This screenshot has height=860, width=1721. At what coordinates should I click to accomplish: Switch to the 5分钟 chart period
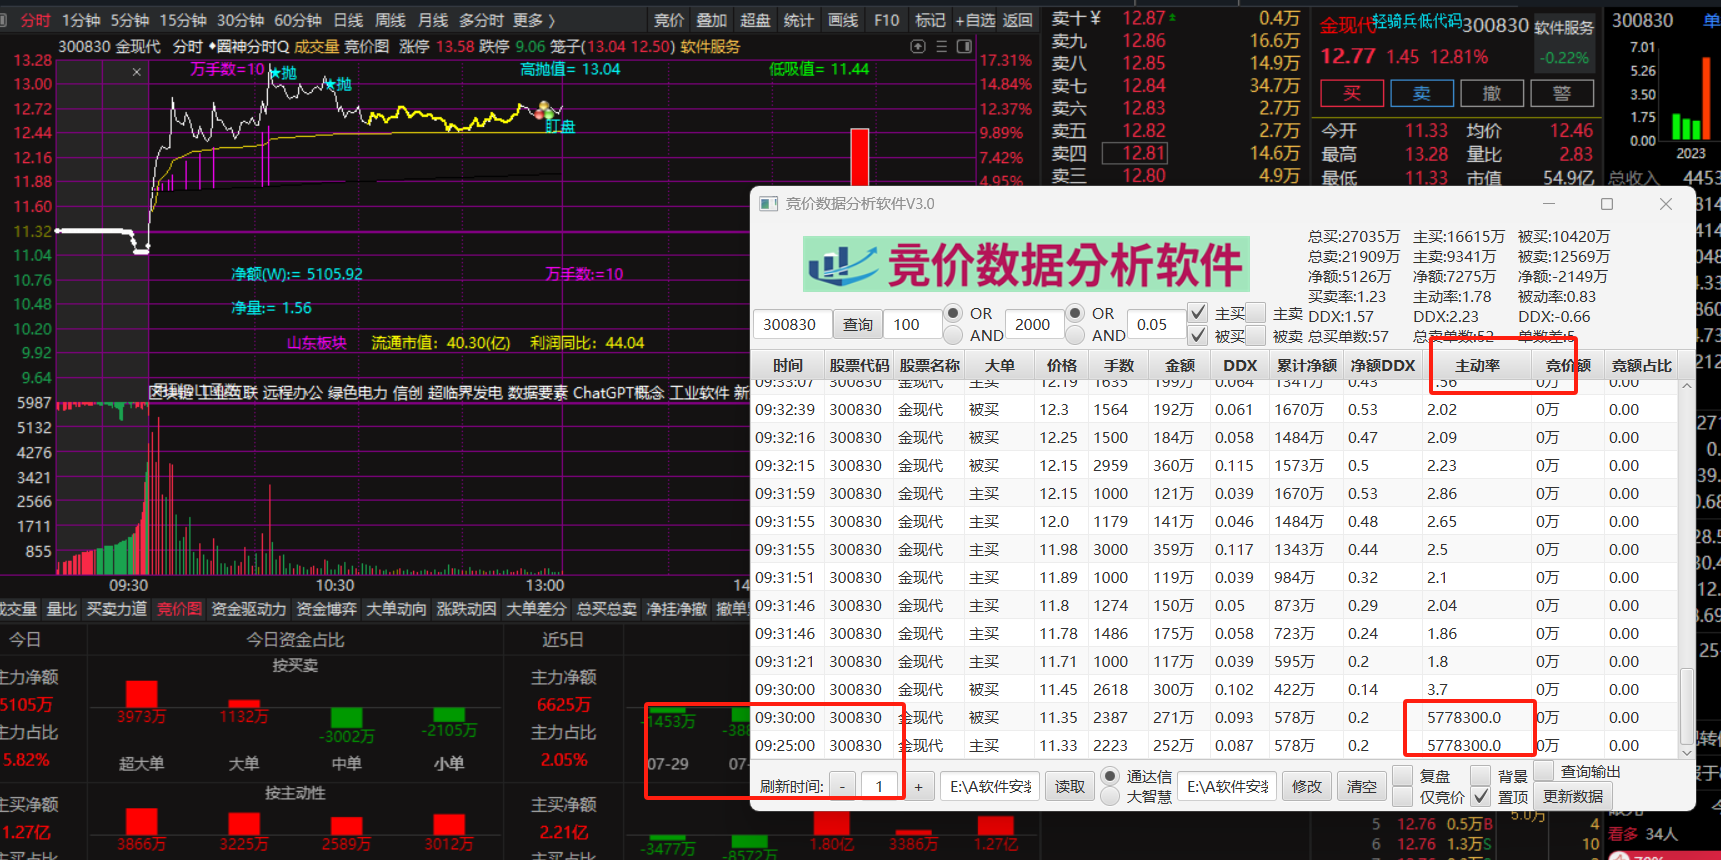130,20
